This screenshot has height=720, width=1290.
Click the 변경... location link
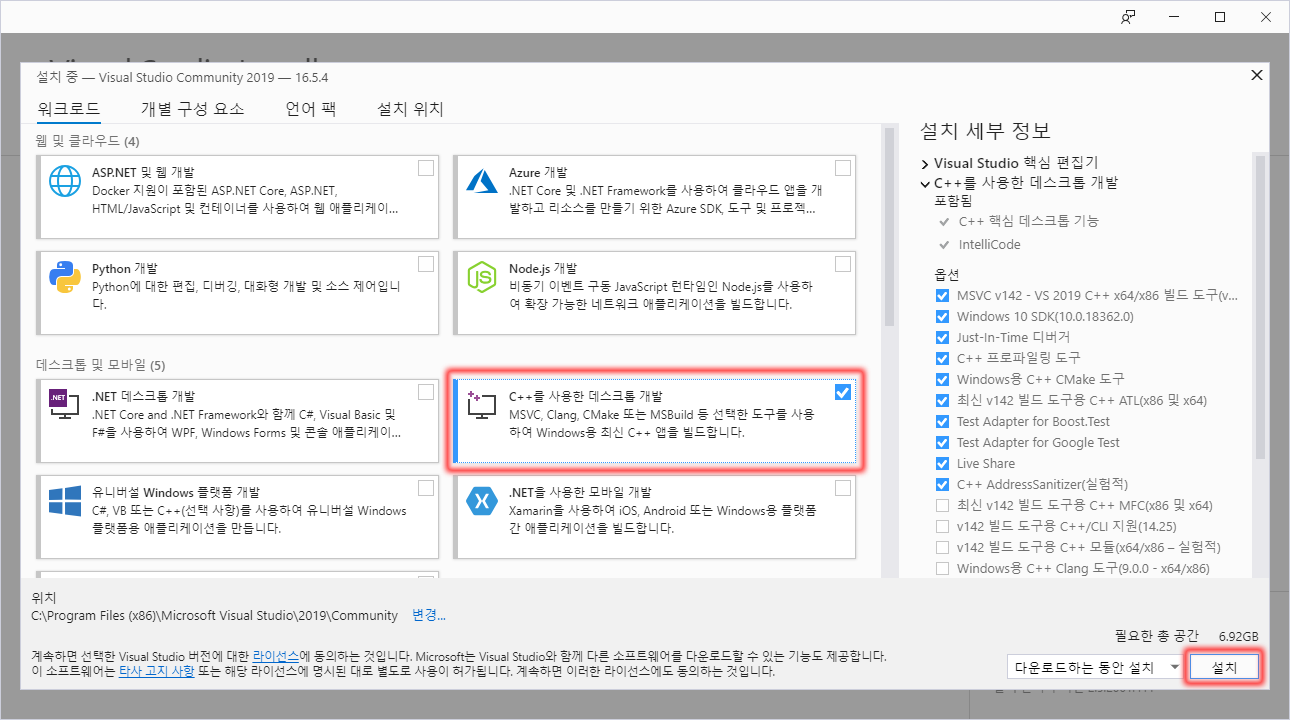click(x=429, y=615)
